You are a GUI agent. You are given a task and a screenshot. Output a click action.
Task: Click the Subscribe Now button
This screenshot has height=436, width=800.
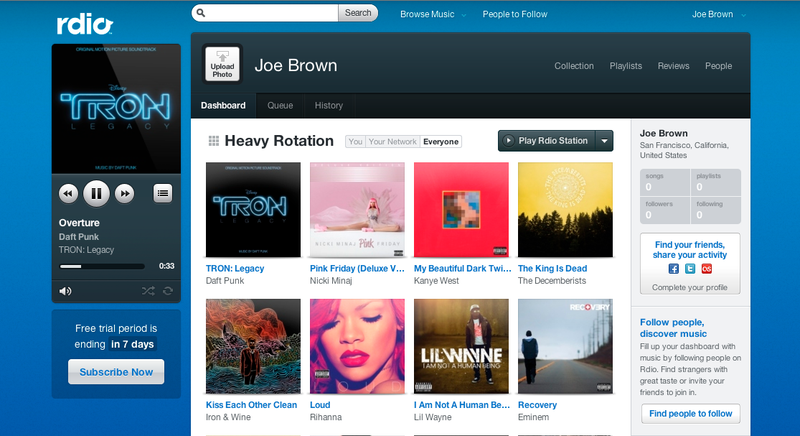(116, 372)
